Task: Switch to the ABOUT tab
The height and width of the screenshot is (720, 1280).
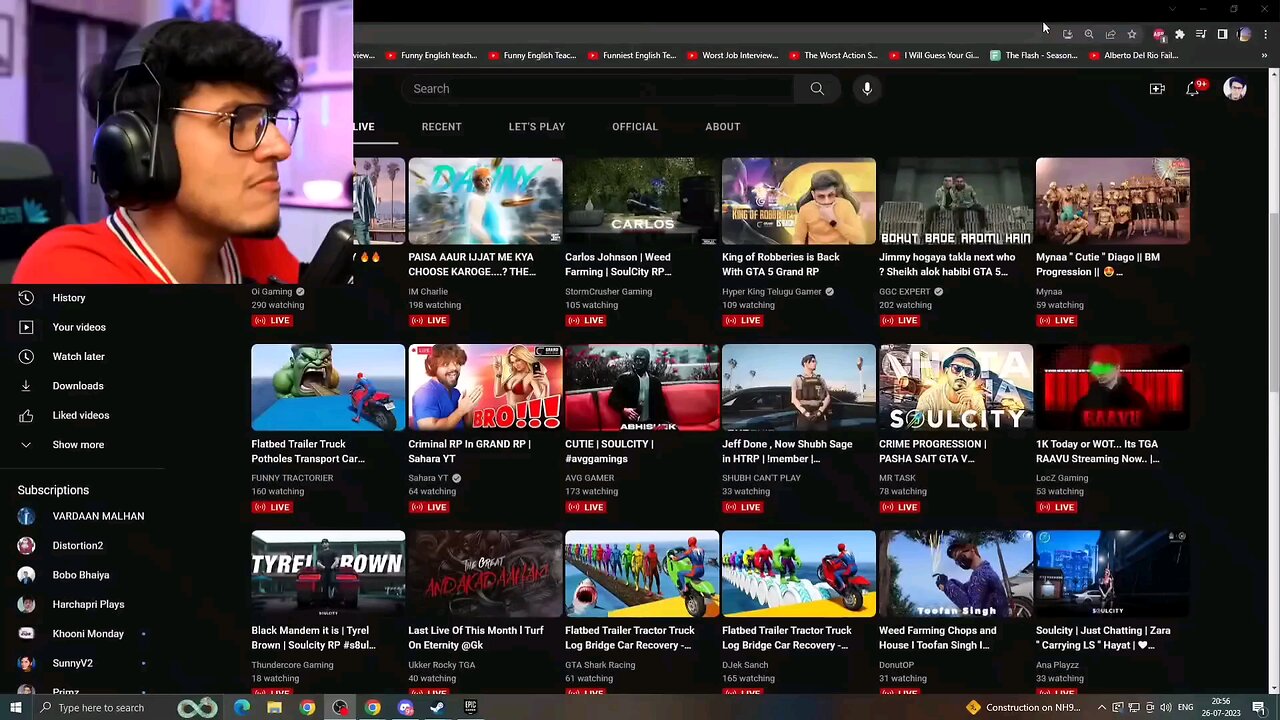Action: 723,127
